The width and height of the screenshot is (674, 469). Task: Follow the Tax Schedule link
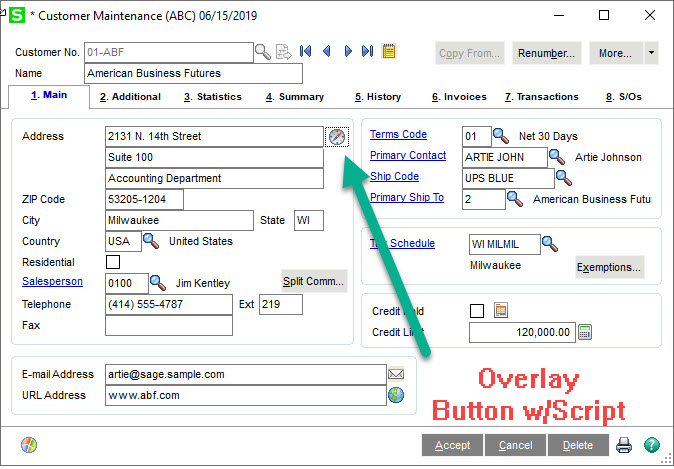[x=402, y=243]
